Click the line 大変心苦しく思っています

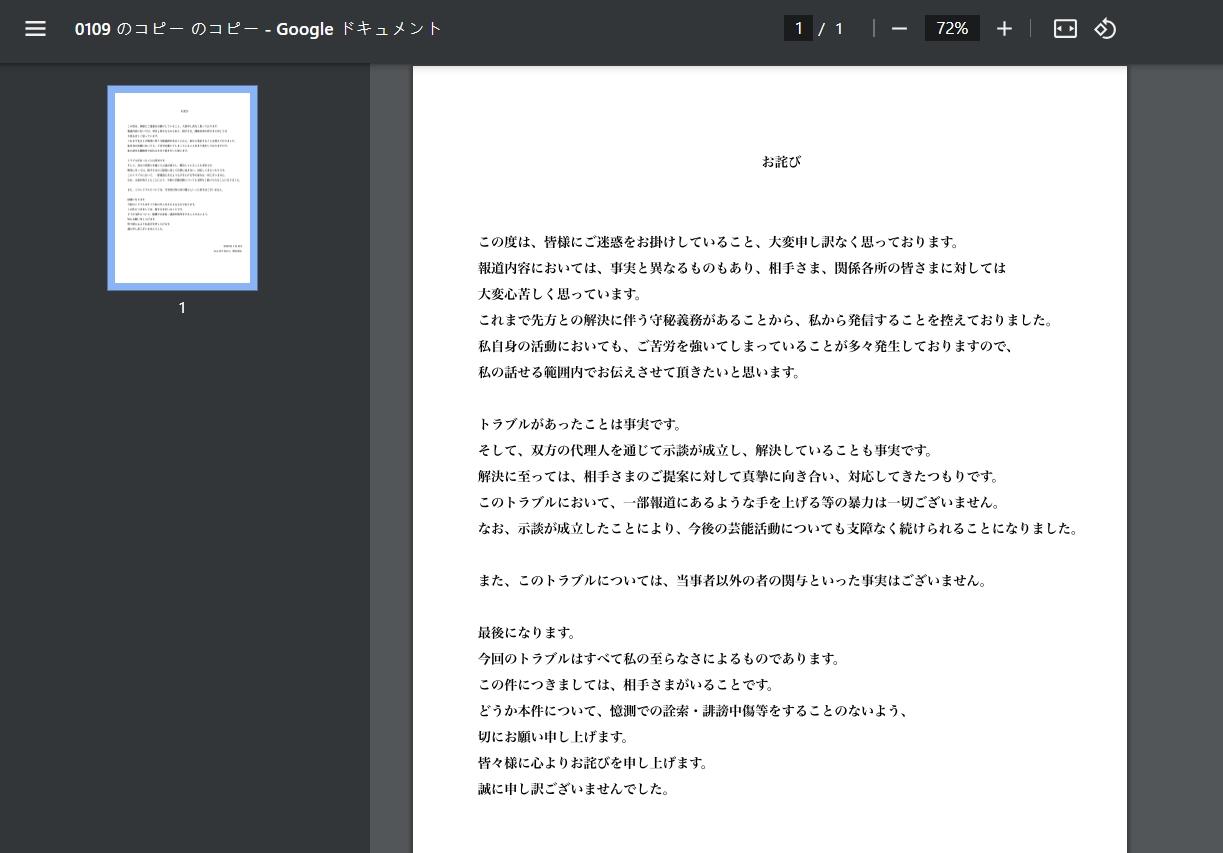560,294
